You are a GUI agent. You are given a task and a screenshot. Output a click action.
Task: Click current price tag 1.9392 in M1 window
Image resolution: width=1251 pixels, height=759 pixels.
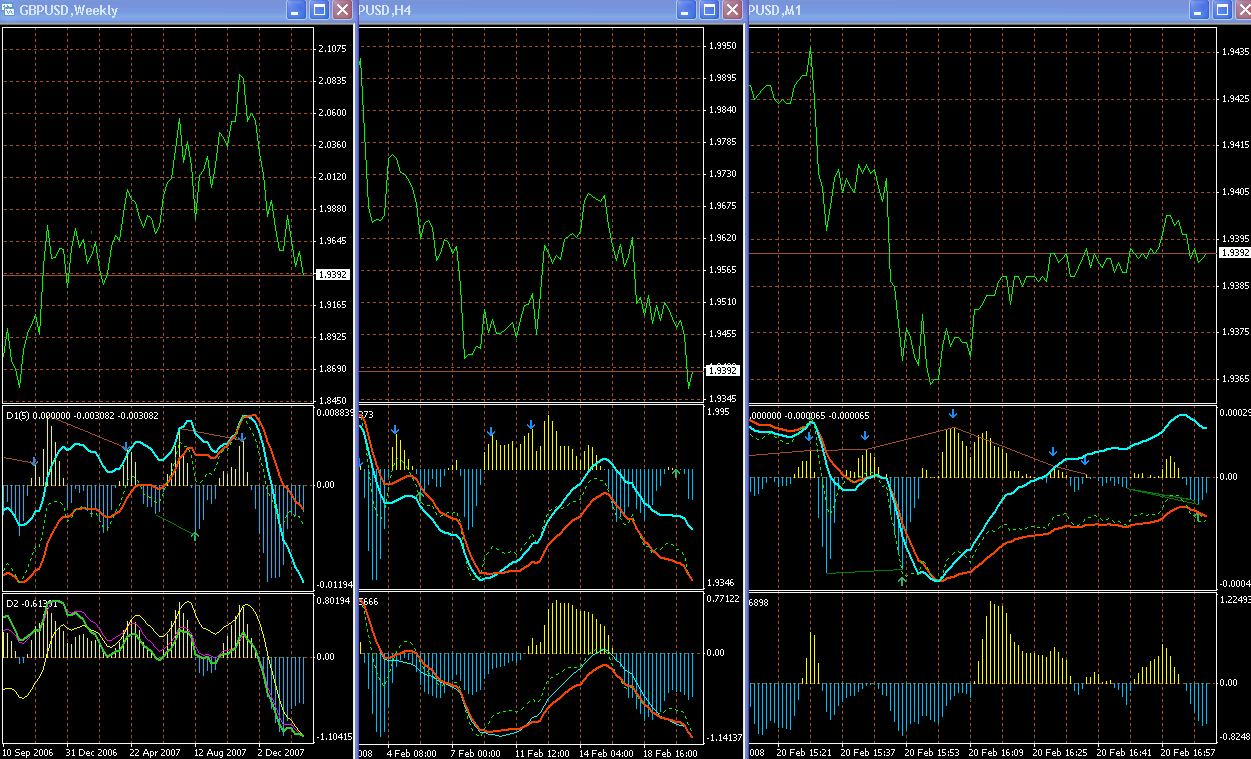pyautogui.click(x=1234, y=253)
